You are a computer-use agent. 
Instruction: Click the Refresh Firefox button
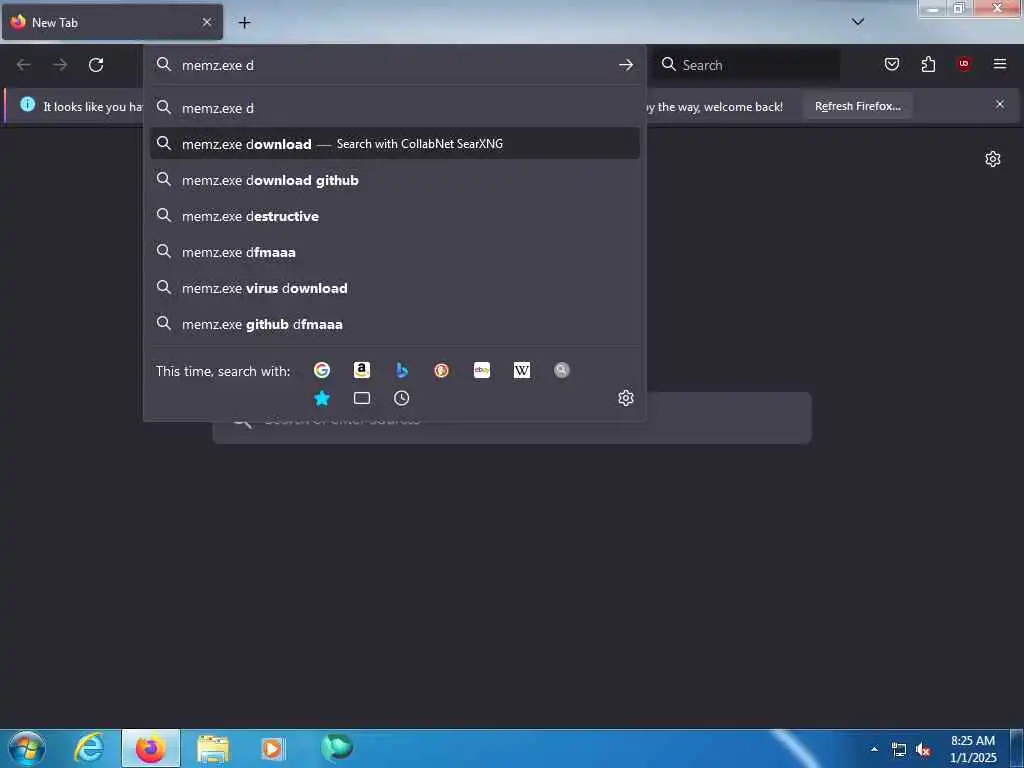click(x=857, y=106)
